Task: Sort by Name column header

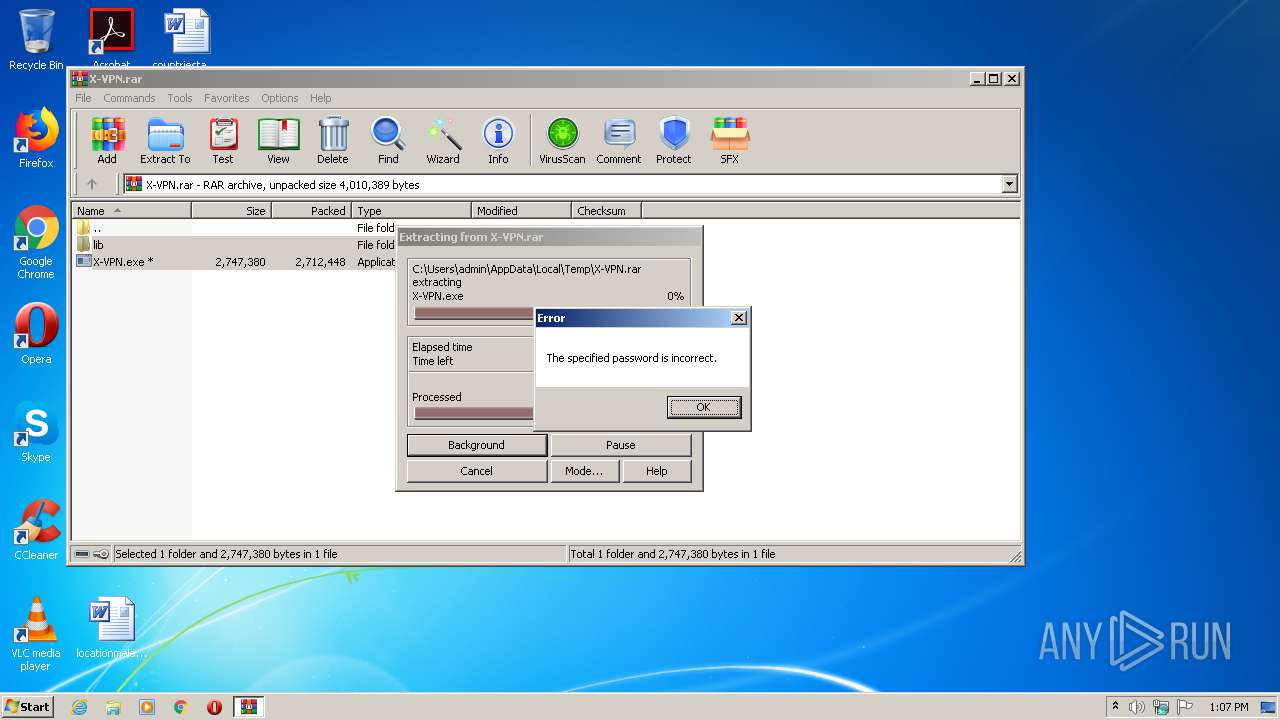Action: 131,211
